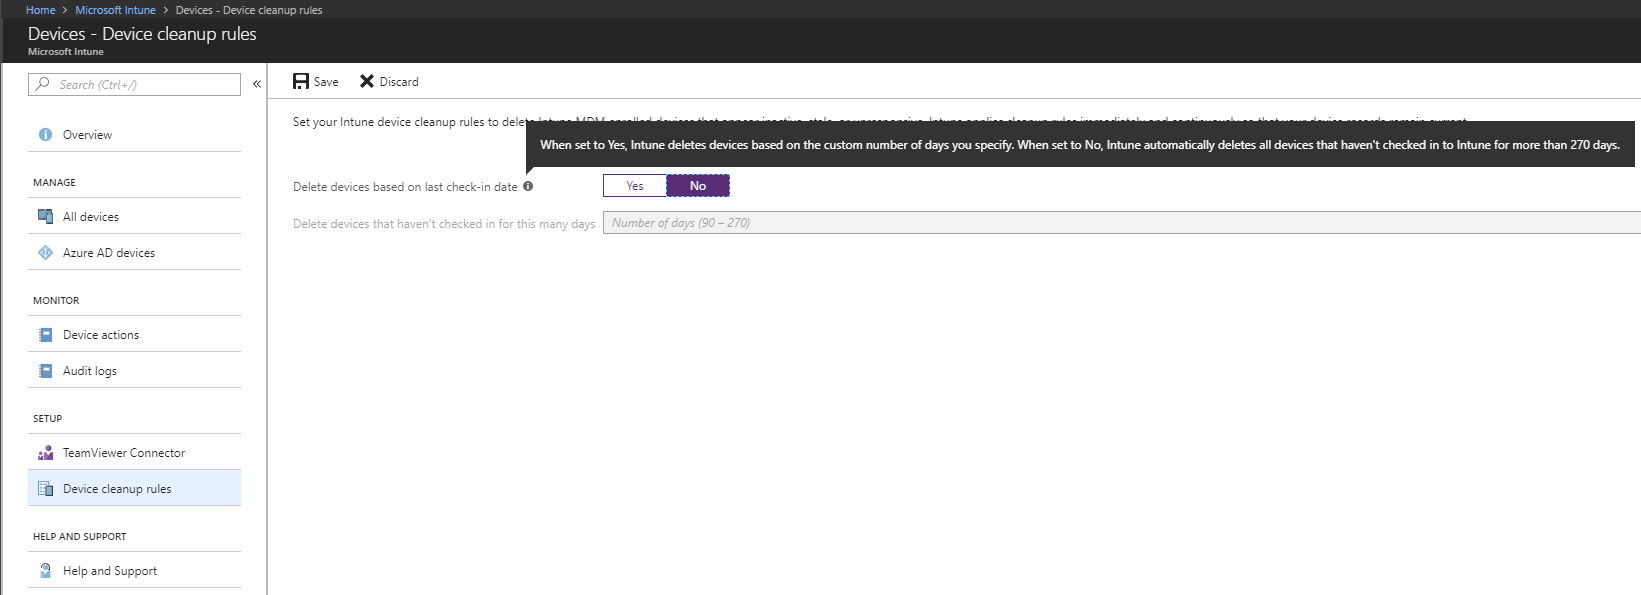Screen dimensions: 1641x595
Task: Click the sidebar search box
Action: pyautogui.click(x=140, y=85)
